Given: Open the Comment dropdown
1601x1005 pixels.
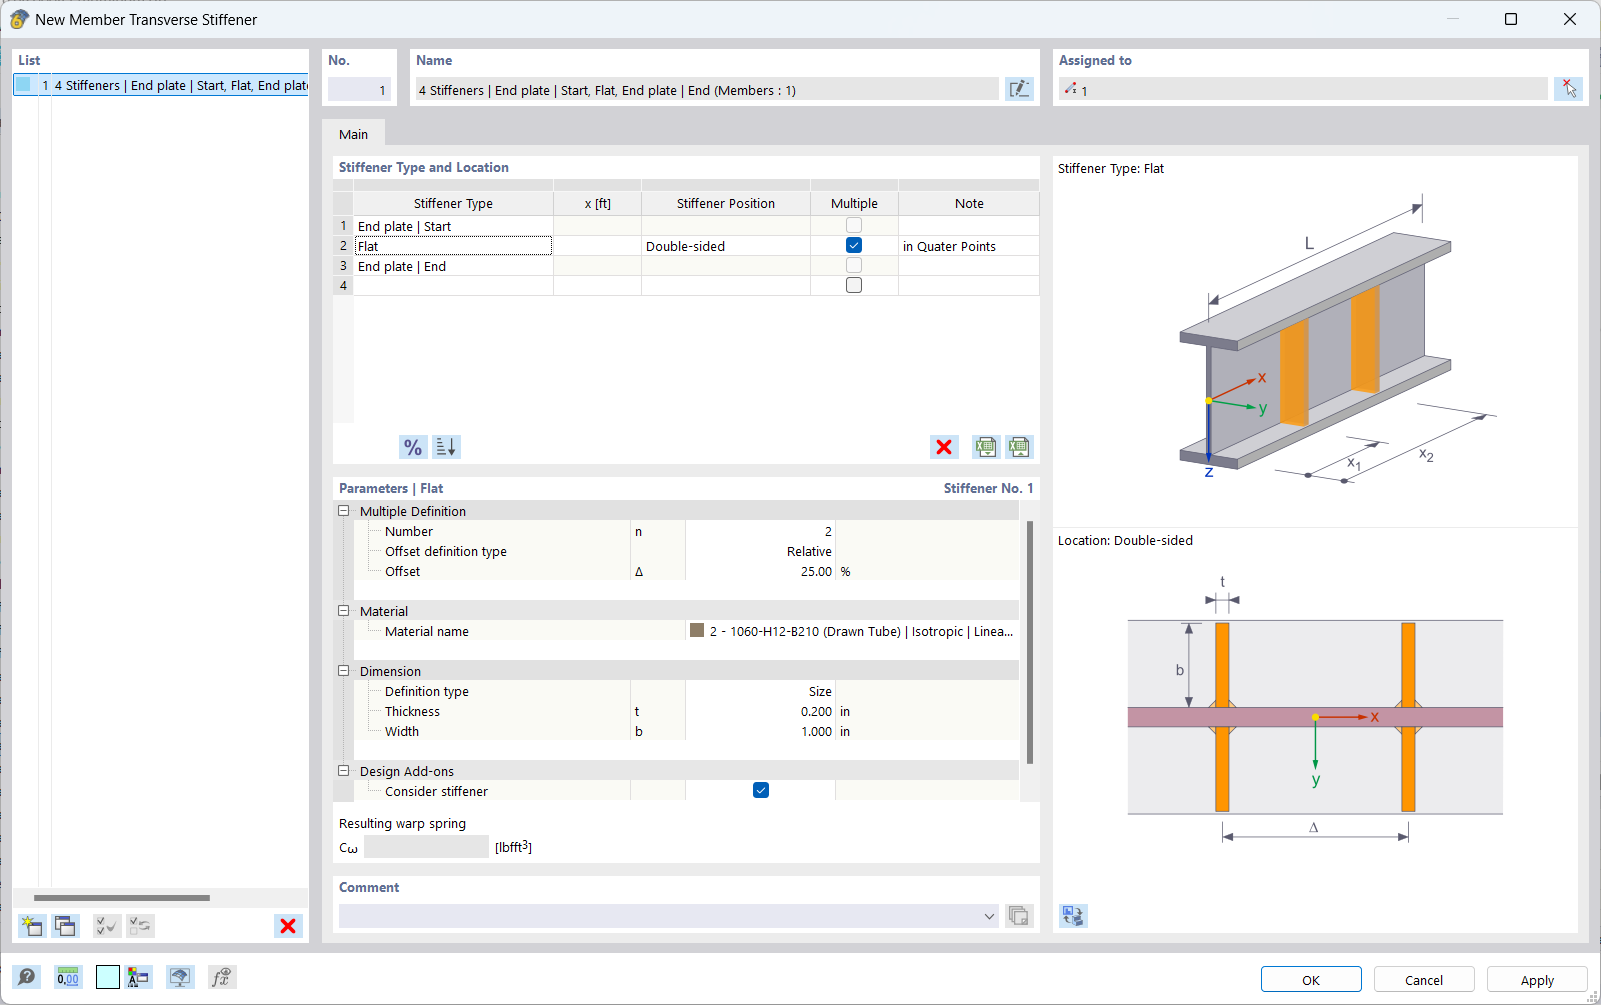Looking at the screenshot, I should pos(989,916).
